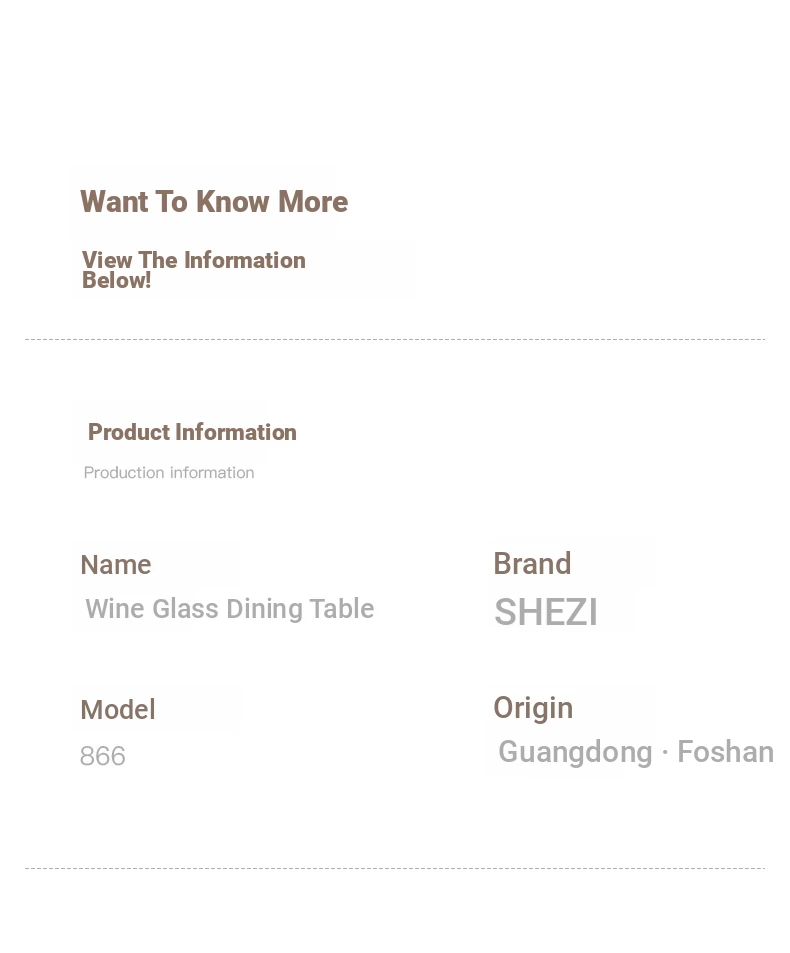Screen dimensions: 790x953
Task: Click the "Brand" field label
Action: point(532,563)
